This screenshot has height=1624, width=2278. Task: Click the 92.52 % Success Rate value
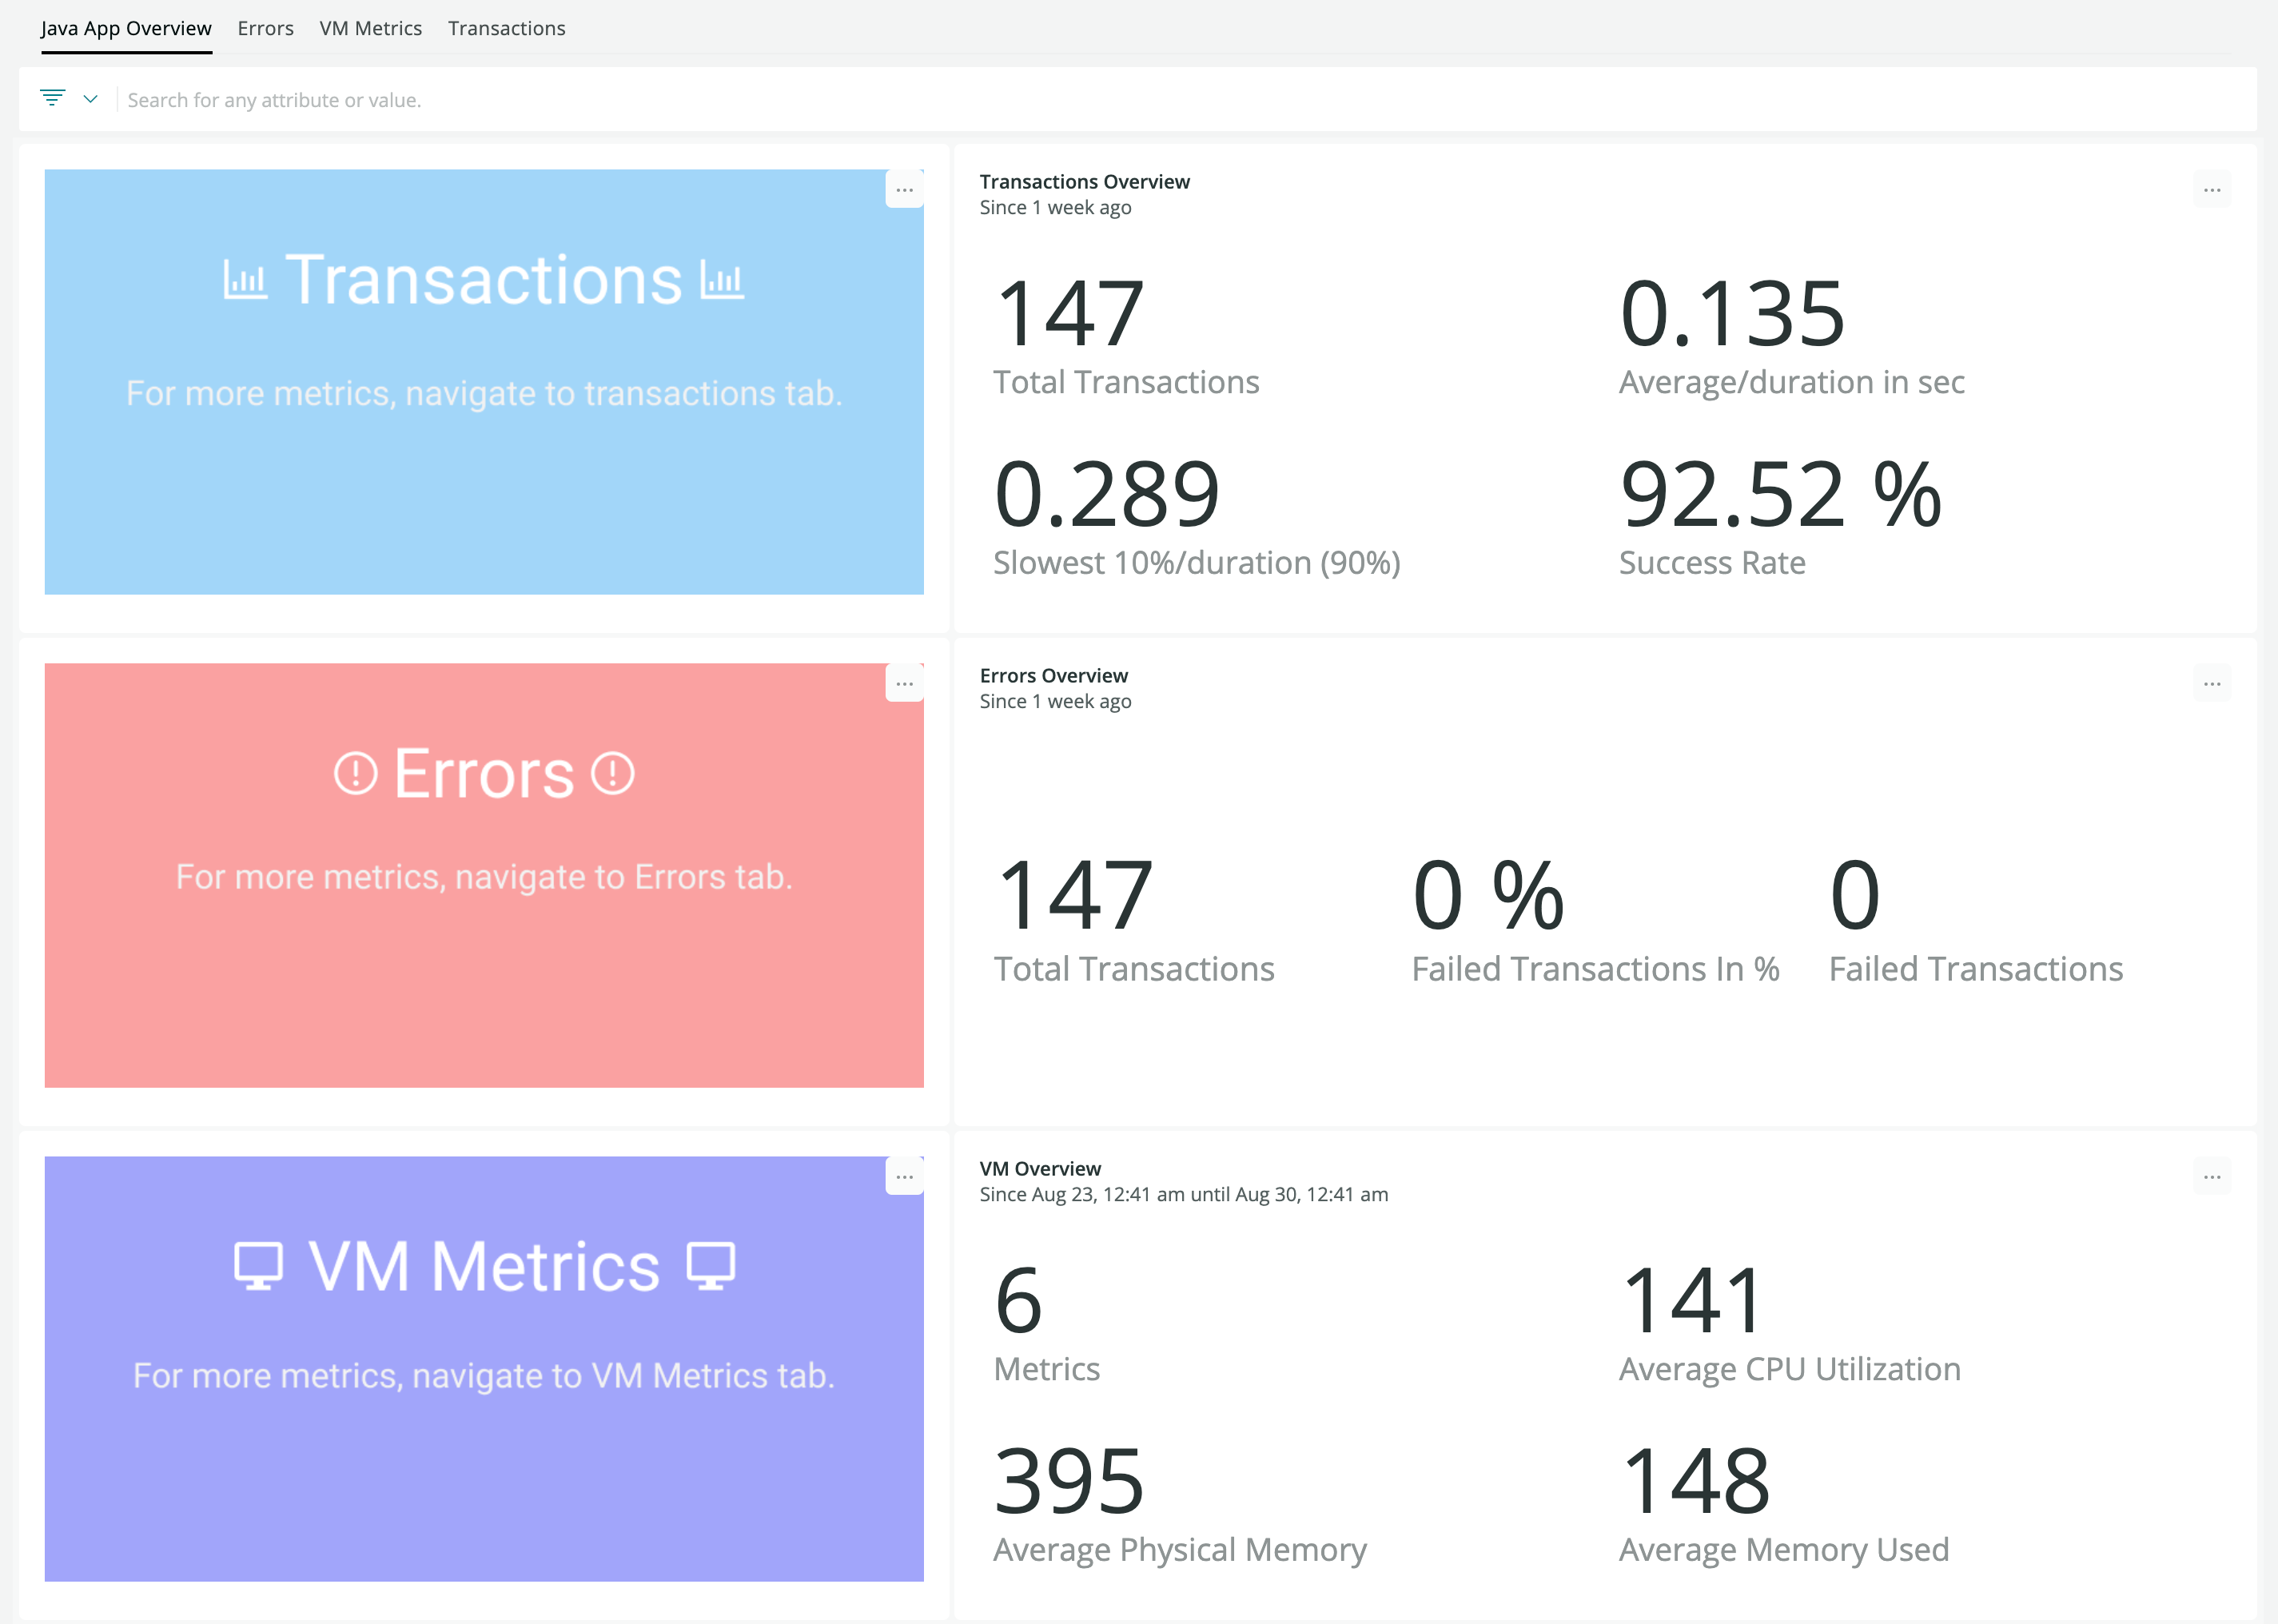[x=1780, y=495]
